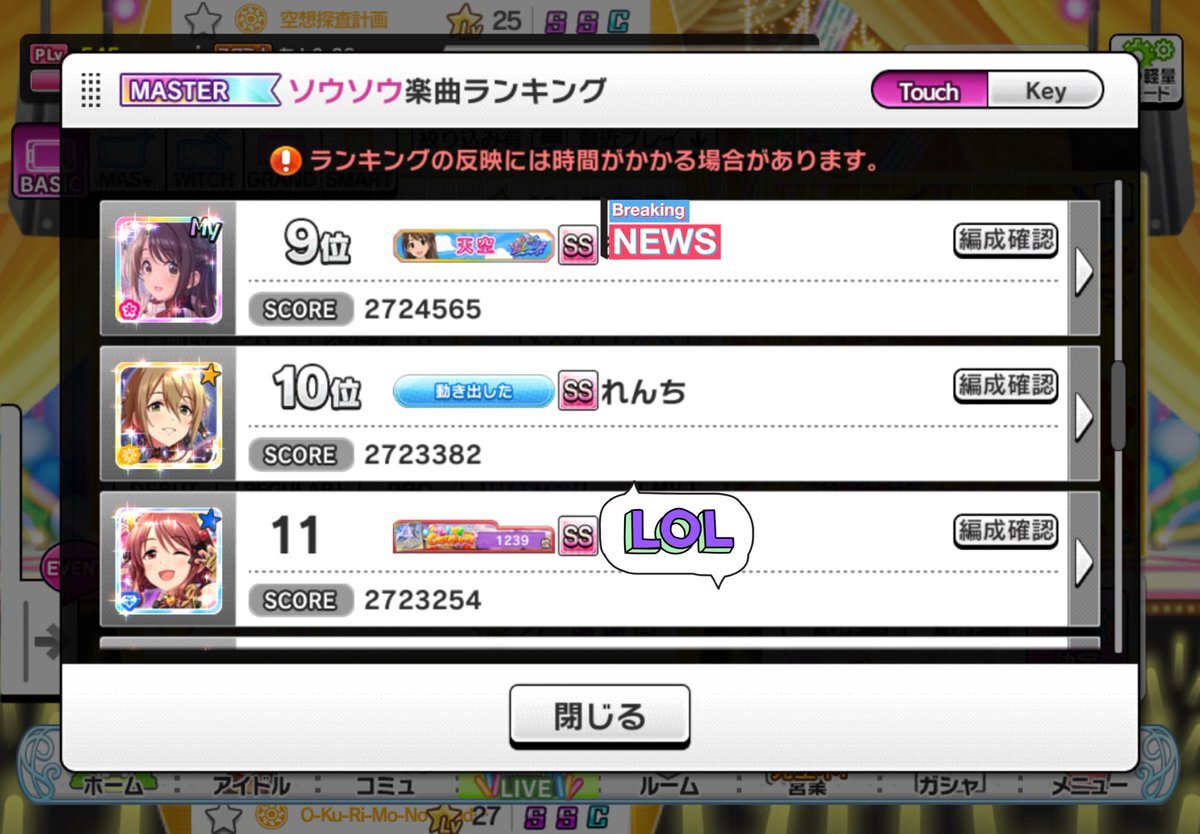The image size is (1200, 834).
Task: Click the grid dots icon beside MASTER
Action: (x=92, y=90)
